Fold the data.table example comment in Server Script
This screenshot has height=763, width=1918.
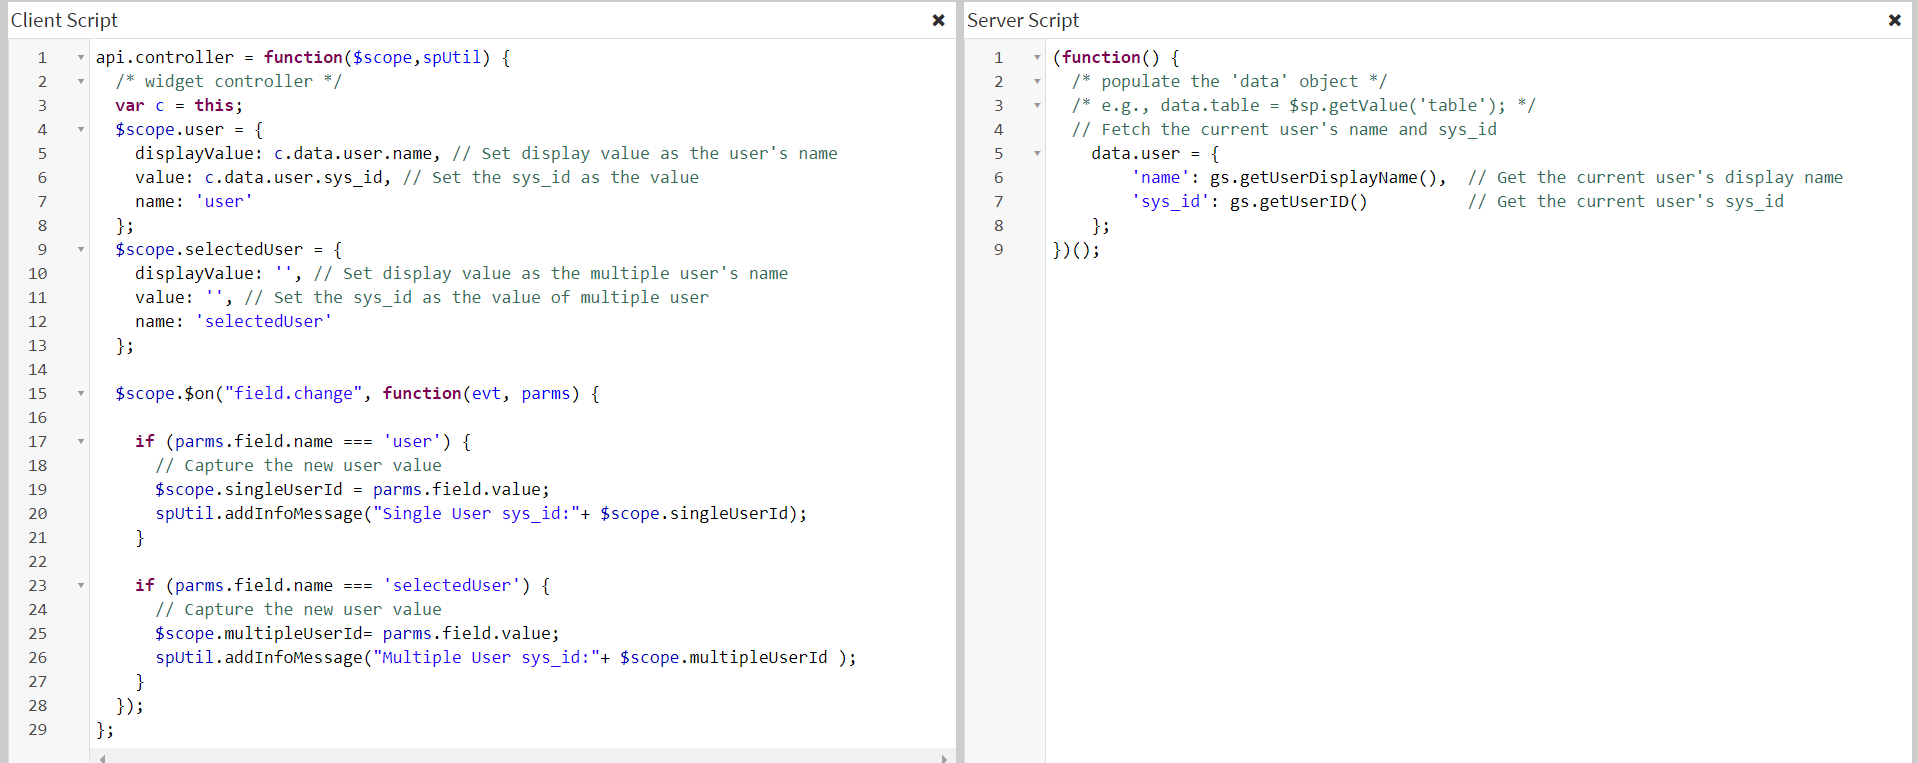[x=1037, y=106]
